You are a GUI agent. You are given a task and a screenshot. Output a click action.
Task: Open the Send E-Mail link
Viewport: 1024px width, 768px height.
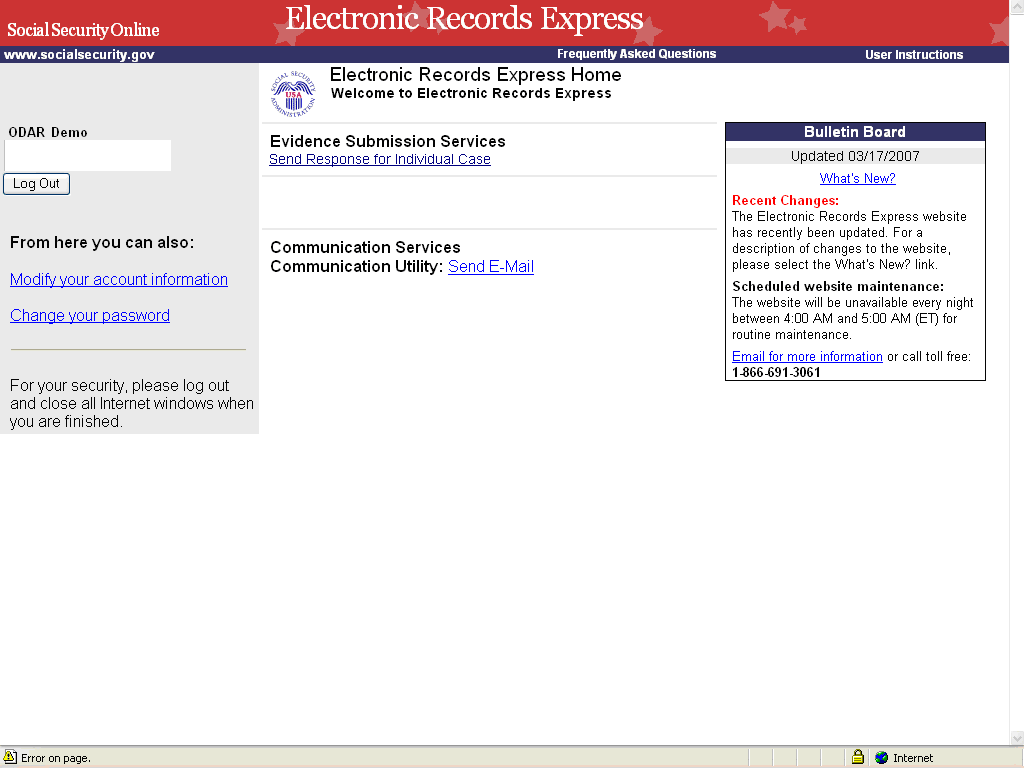490,266
